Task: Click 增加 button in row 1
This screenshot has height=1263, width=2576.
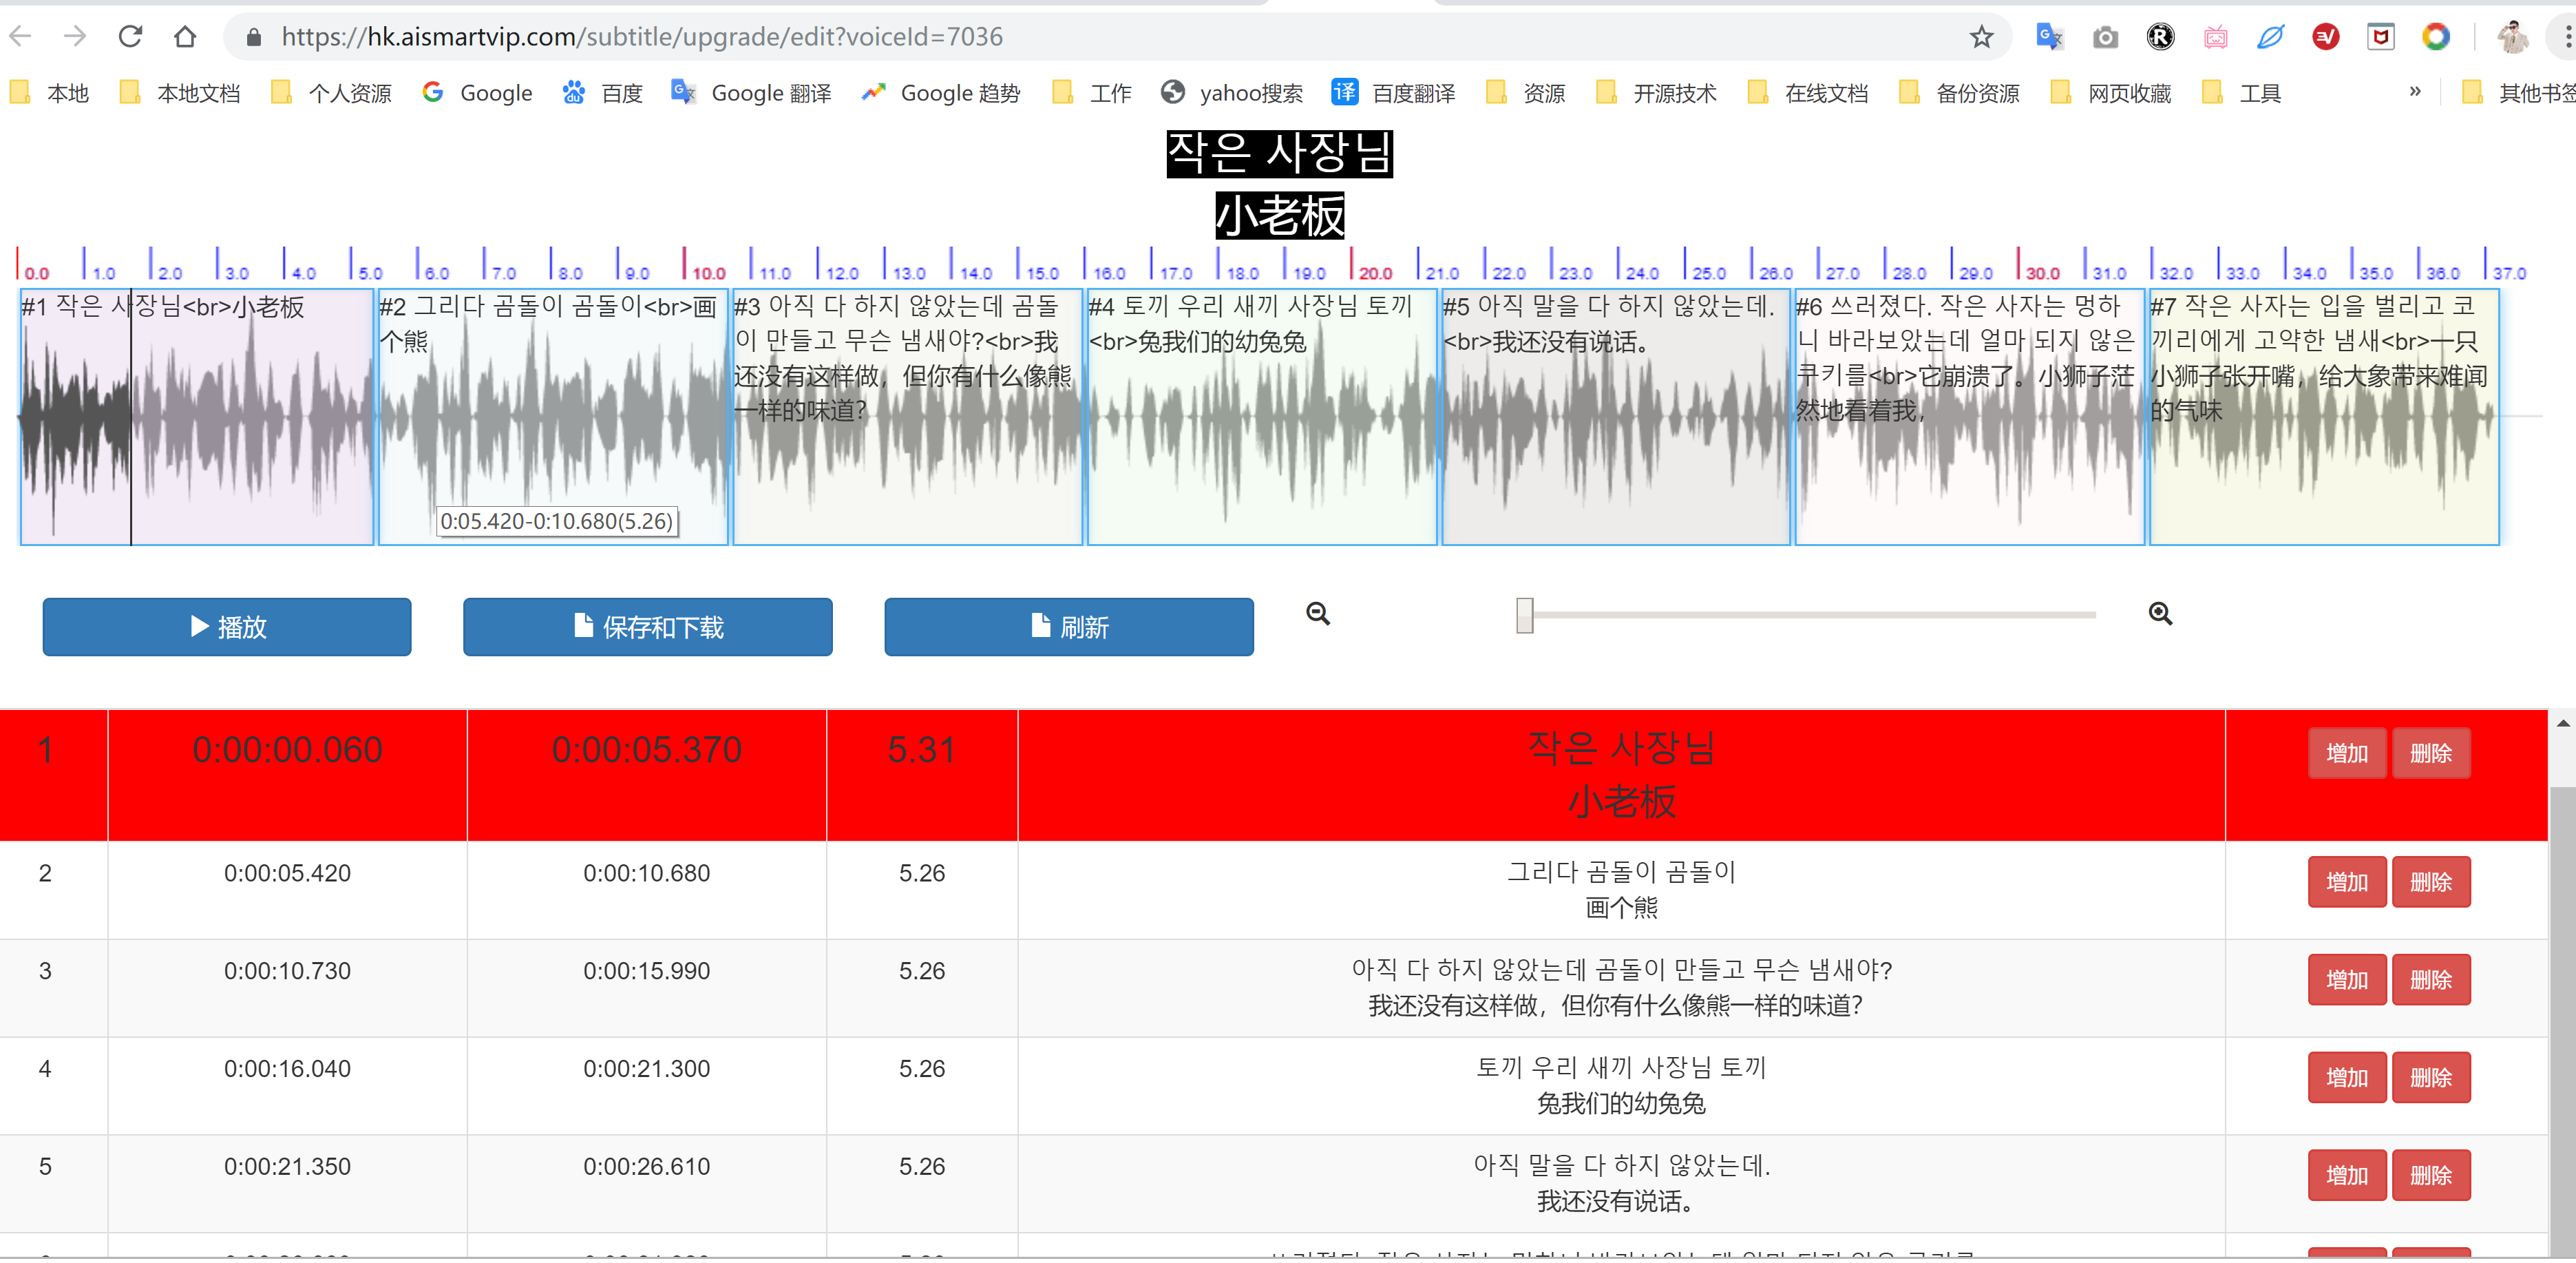Action: tap(2347, 753)
